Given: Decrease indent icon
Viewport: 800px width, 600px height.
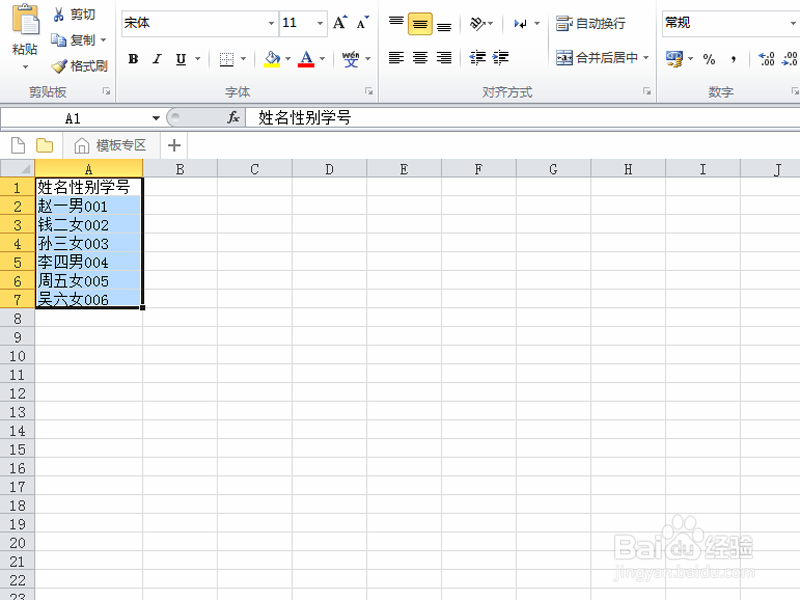Looking at the screenshot, I should [x=478, y=58].
